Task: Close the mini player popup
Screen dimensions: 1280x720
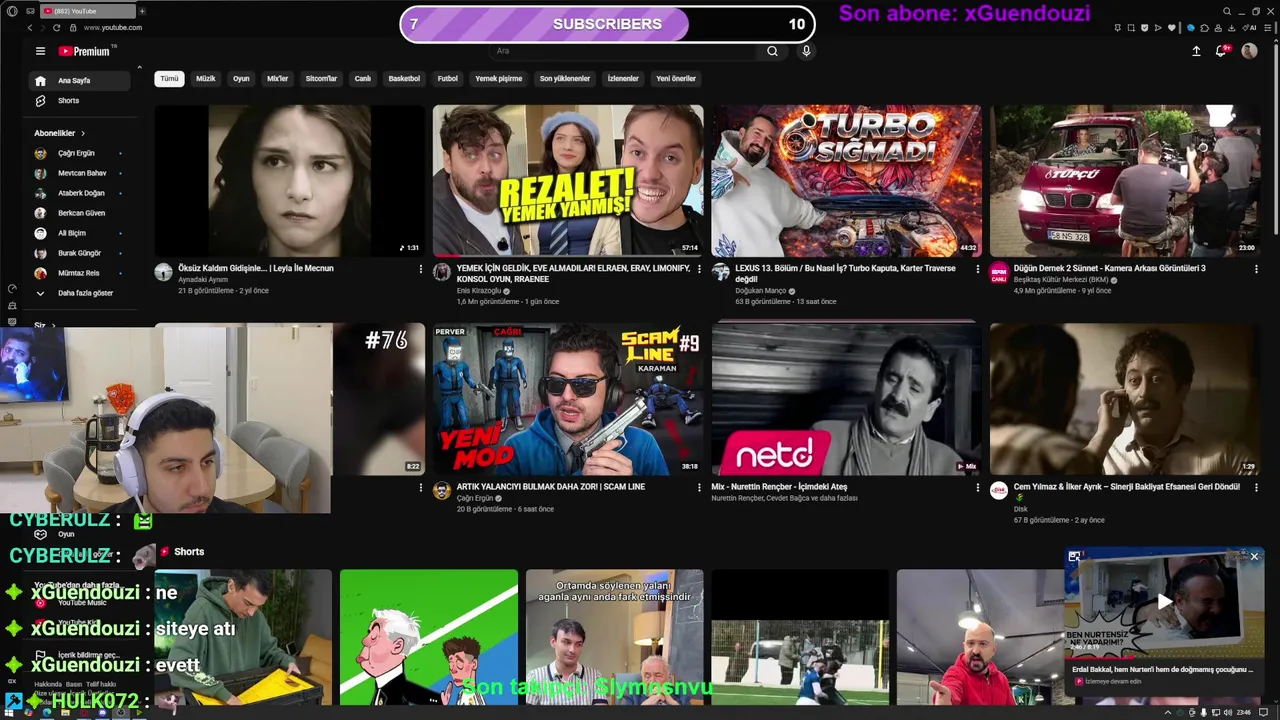Action: pyautogui.click(x=1254, y=556)
